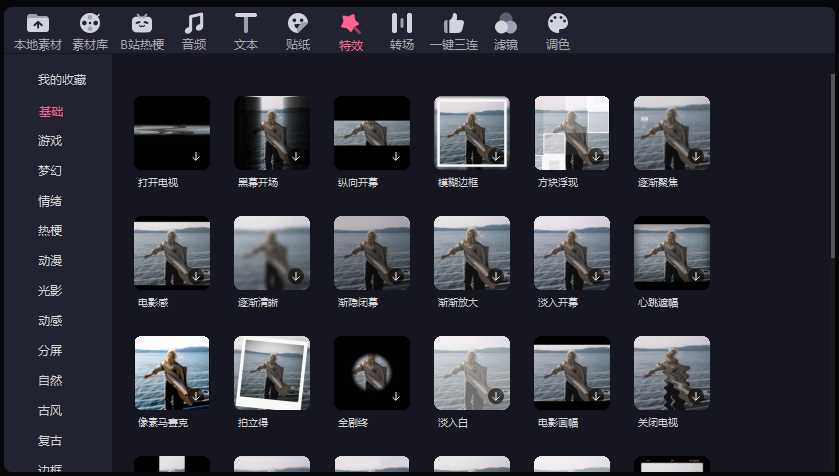Download the 逐渐清晰 effect
The height and width of the screenshot is (476, 839).
[296, 276]
